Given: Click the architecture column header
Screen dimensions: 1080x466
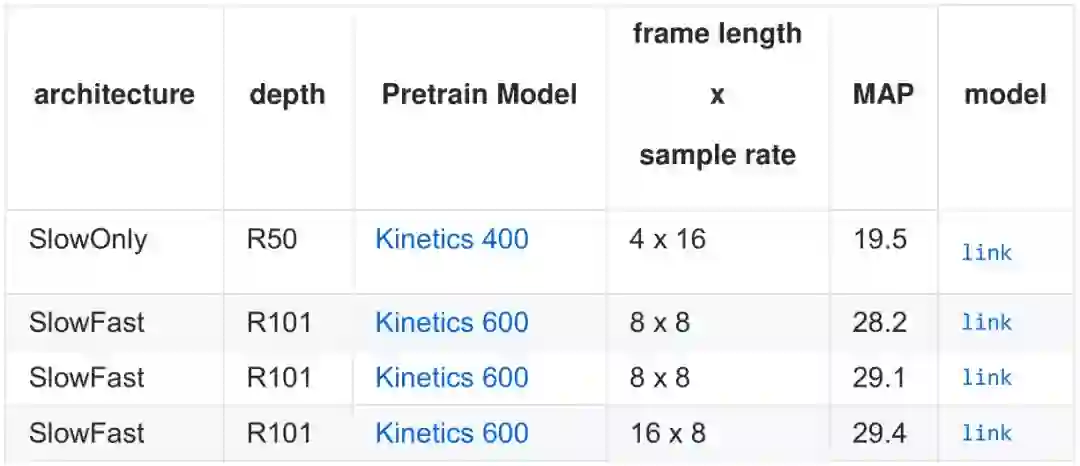Looking at the screenshot, I should click(x=114, y=95).
